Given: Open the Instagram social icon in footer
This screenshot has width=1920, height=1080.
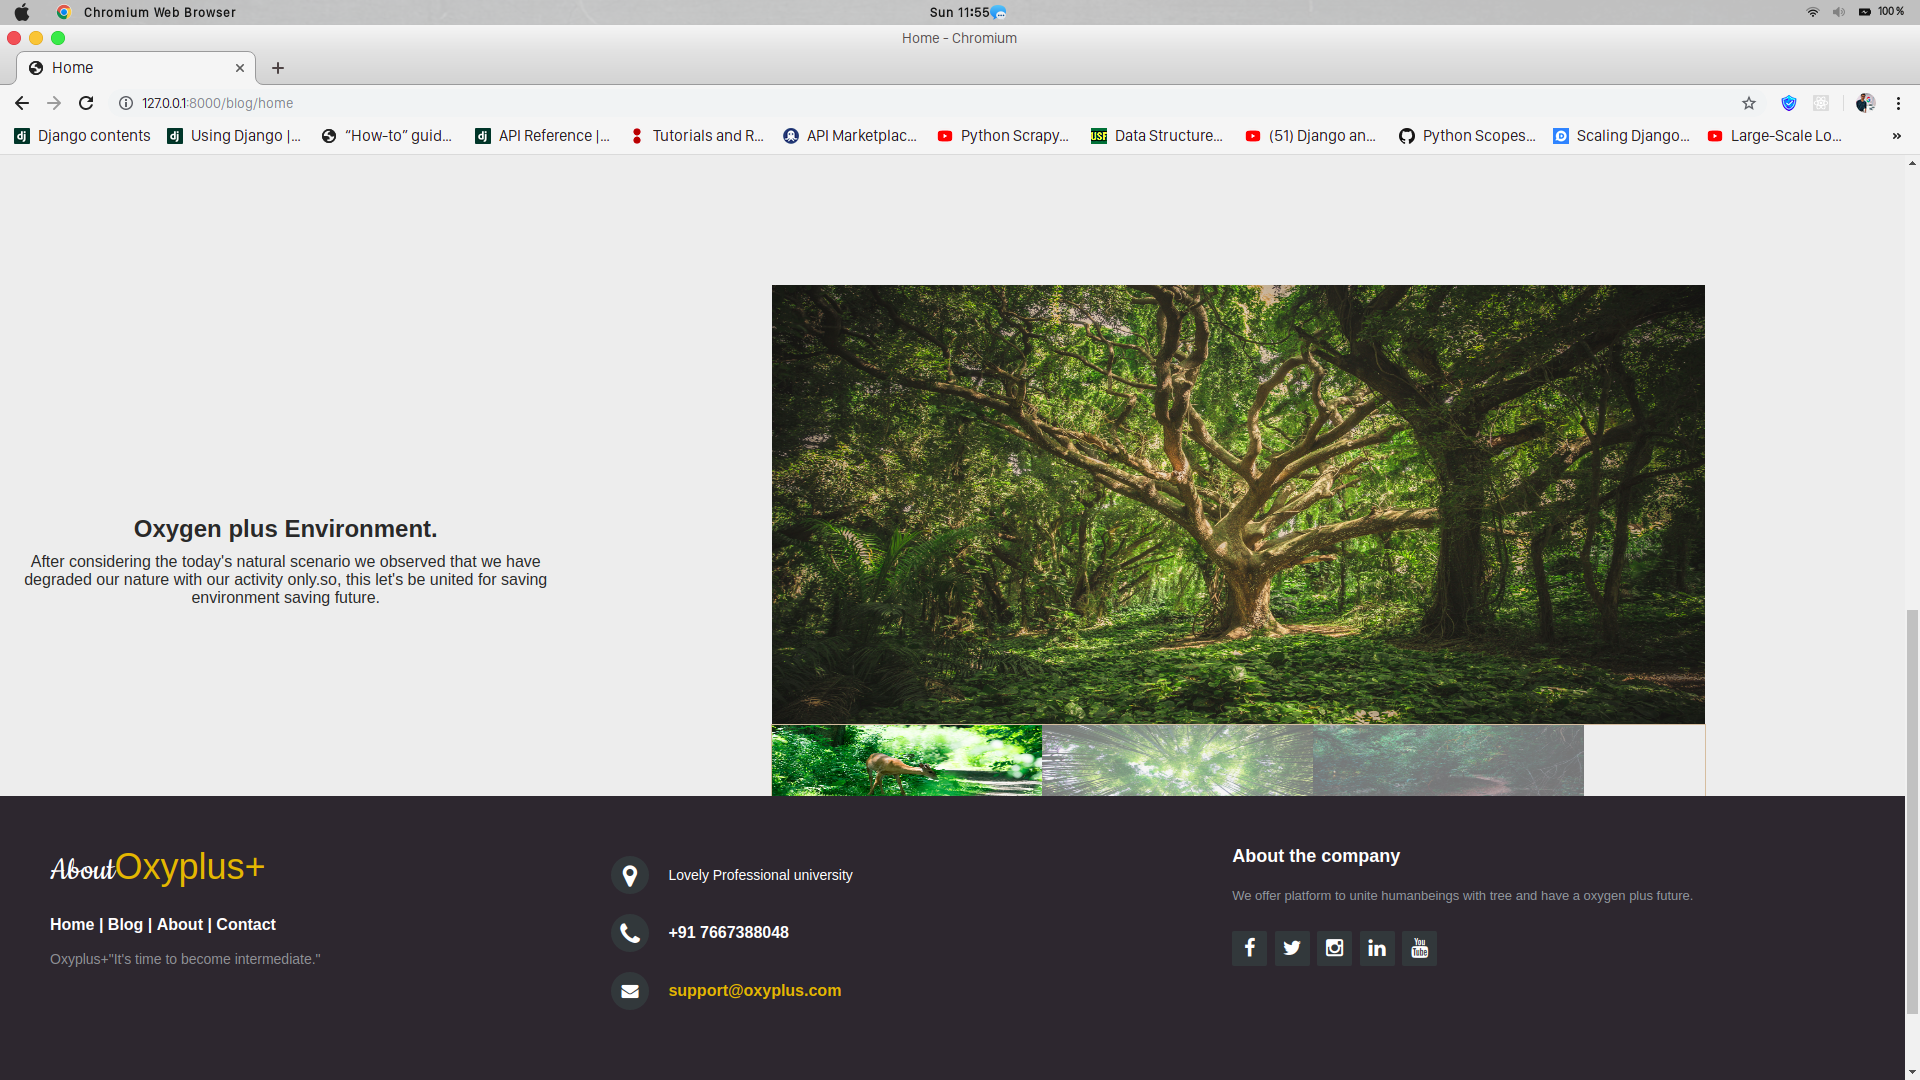Looking at the screenshot, I should pyautogui.click(x=1334, y=948).
